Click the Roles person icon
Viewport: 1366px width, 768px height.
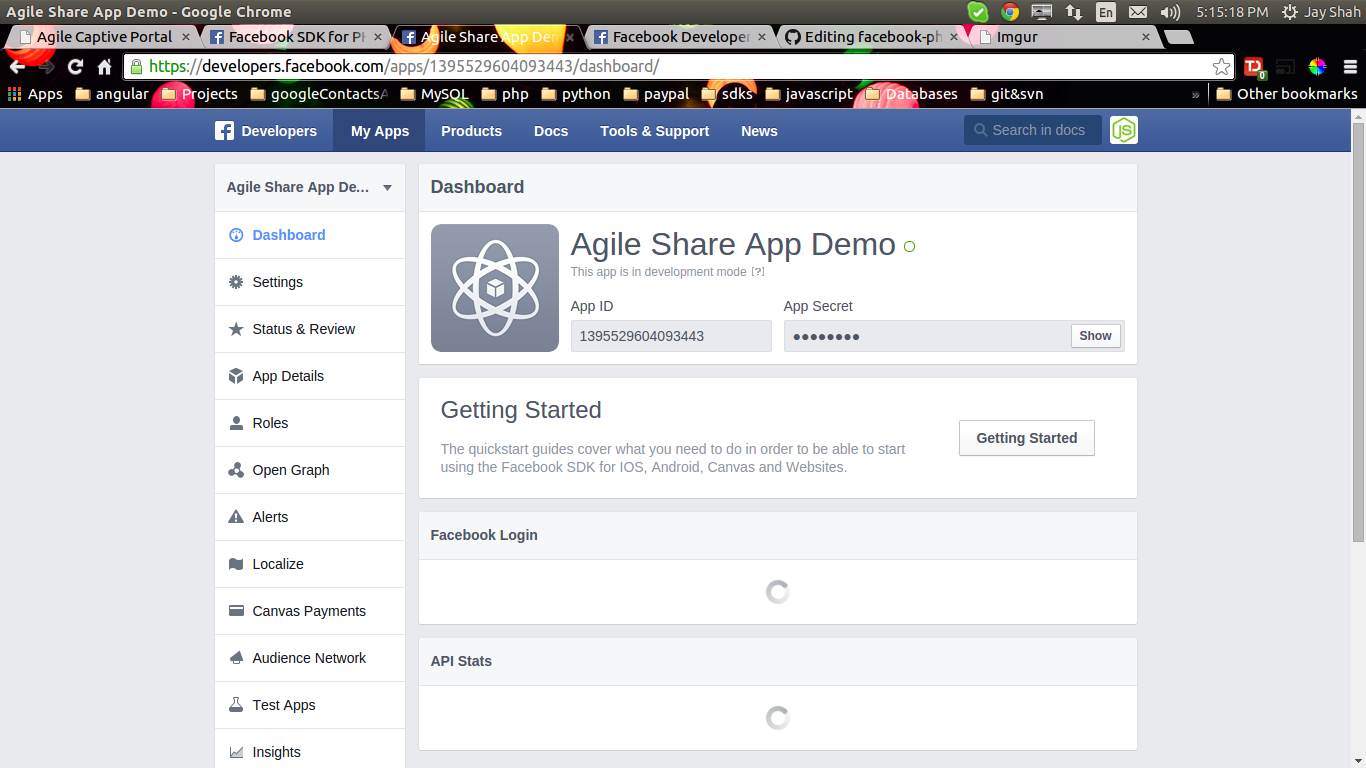pos(236,423)
